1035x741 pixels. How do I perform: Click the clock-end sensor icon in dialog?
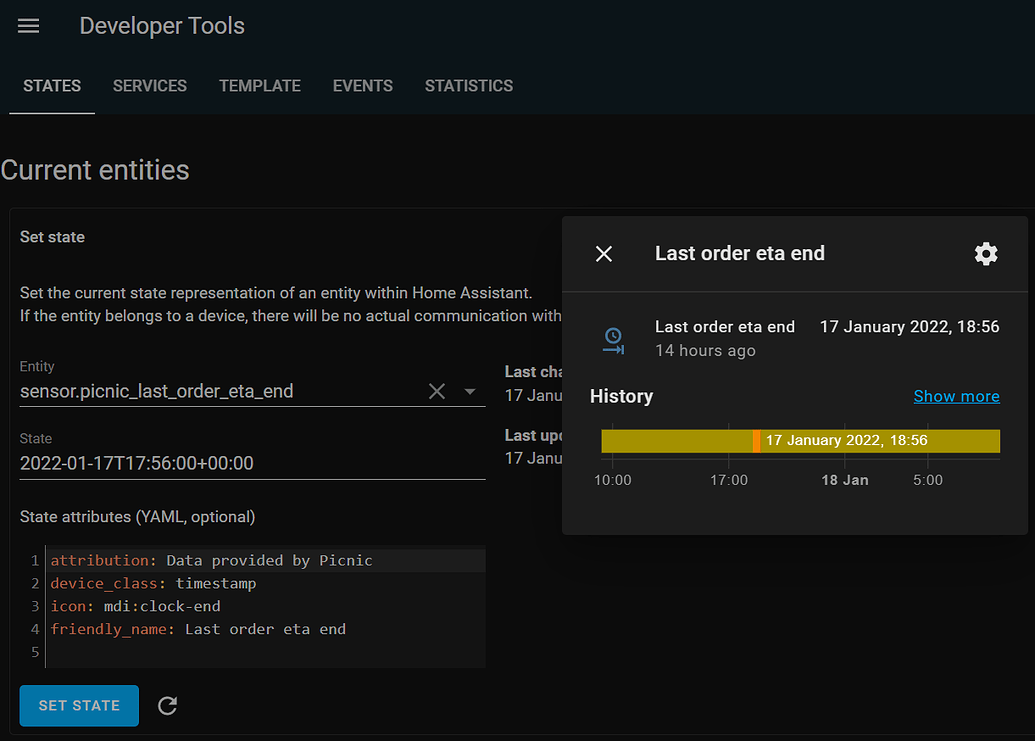click(x=613, y=339)
